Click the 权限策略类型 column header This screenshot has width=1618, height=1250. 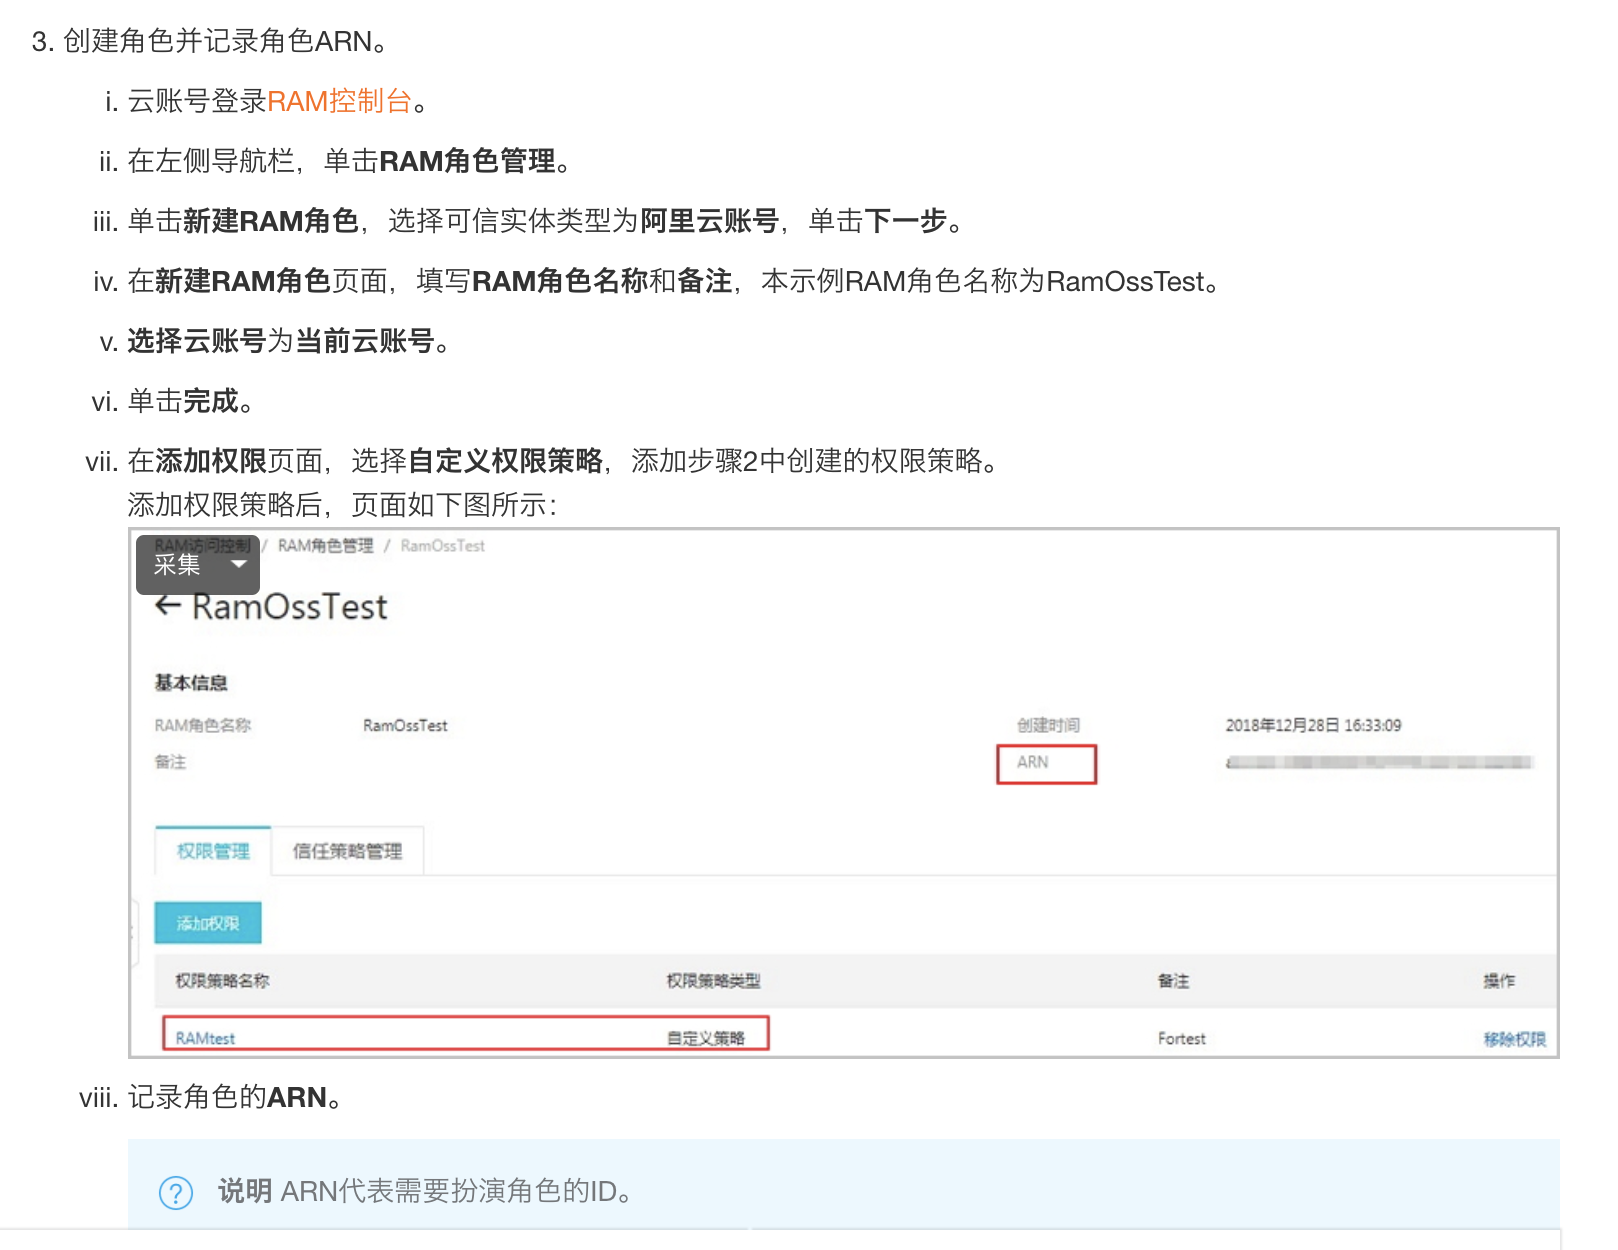(713, 981)
